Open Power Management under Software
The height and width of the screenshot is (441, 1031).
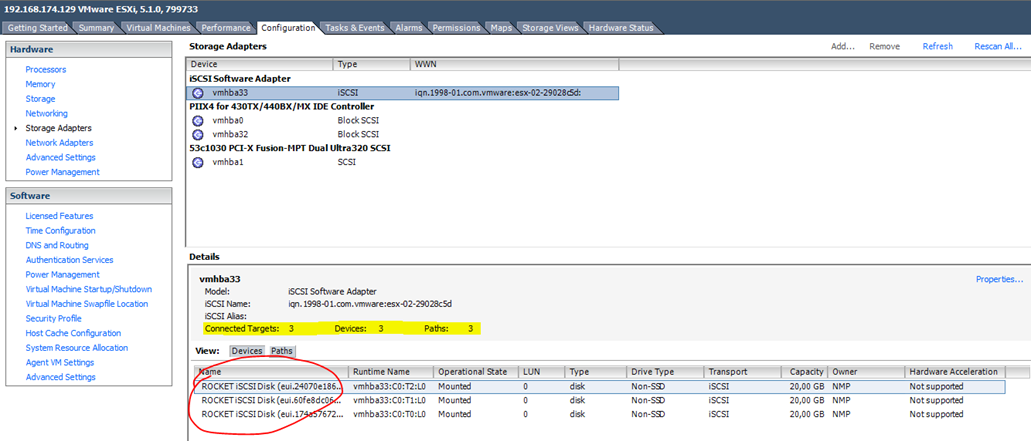(x=62, y=275)
